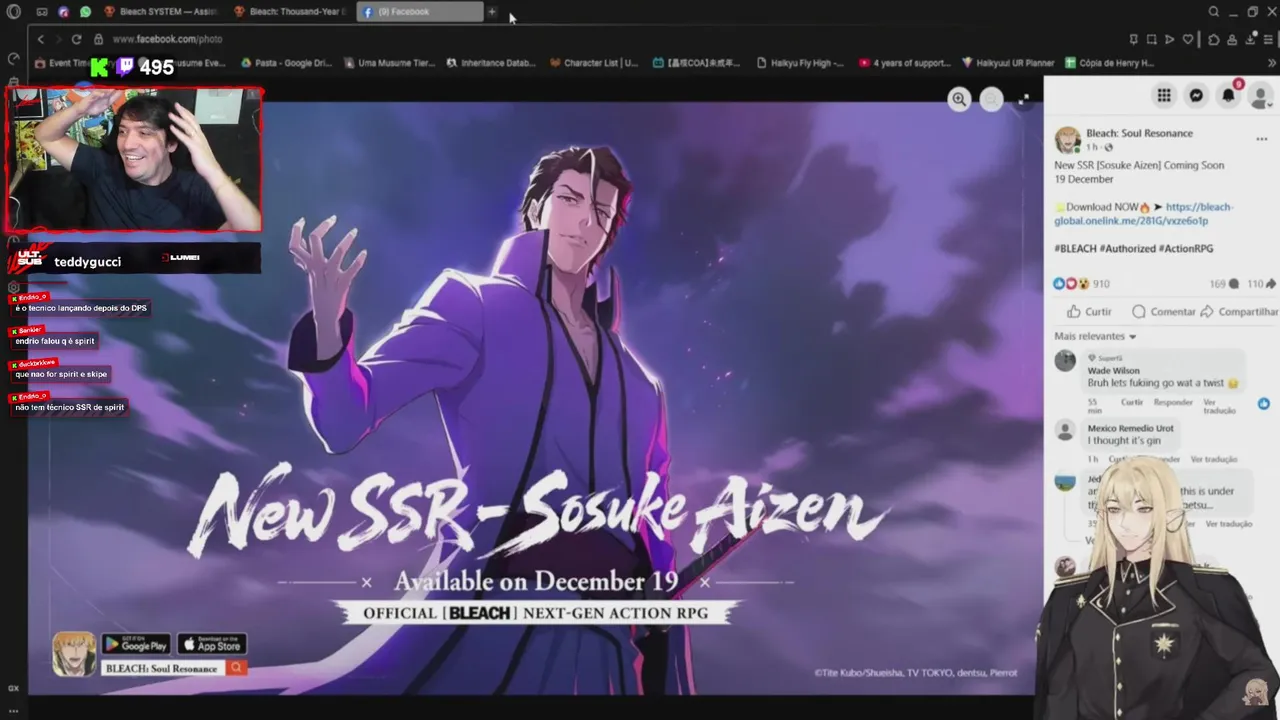This screenshot has width=1280, height=720.
Task: Open Bleach: Soul Resonance page name link
Action: [1139, 133]
